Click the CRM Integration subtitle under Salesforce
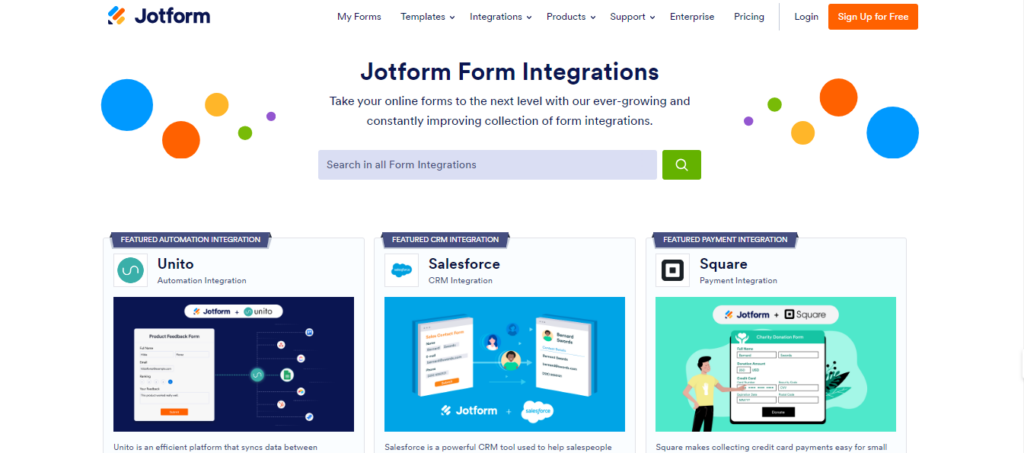This screenshot has width=1024, height=453. [460, 281]
